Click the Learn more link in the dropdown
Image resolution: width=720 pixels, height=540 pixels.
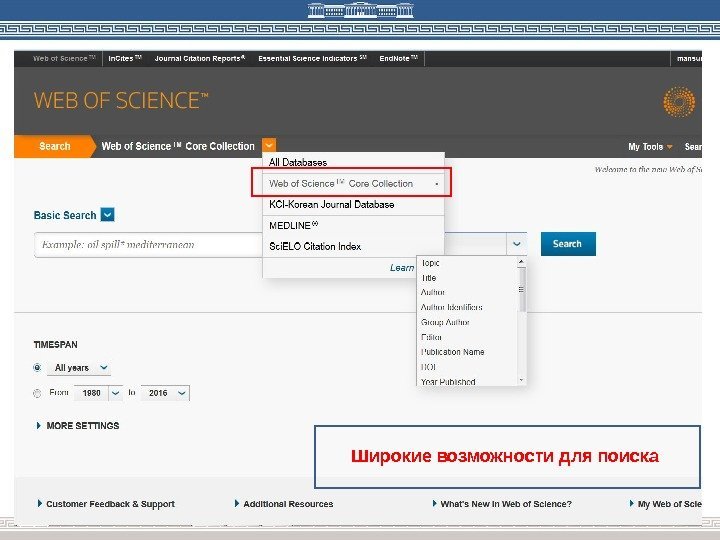coord(402,268)
